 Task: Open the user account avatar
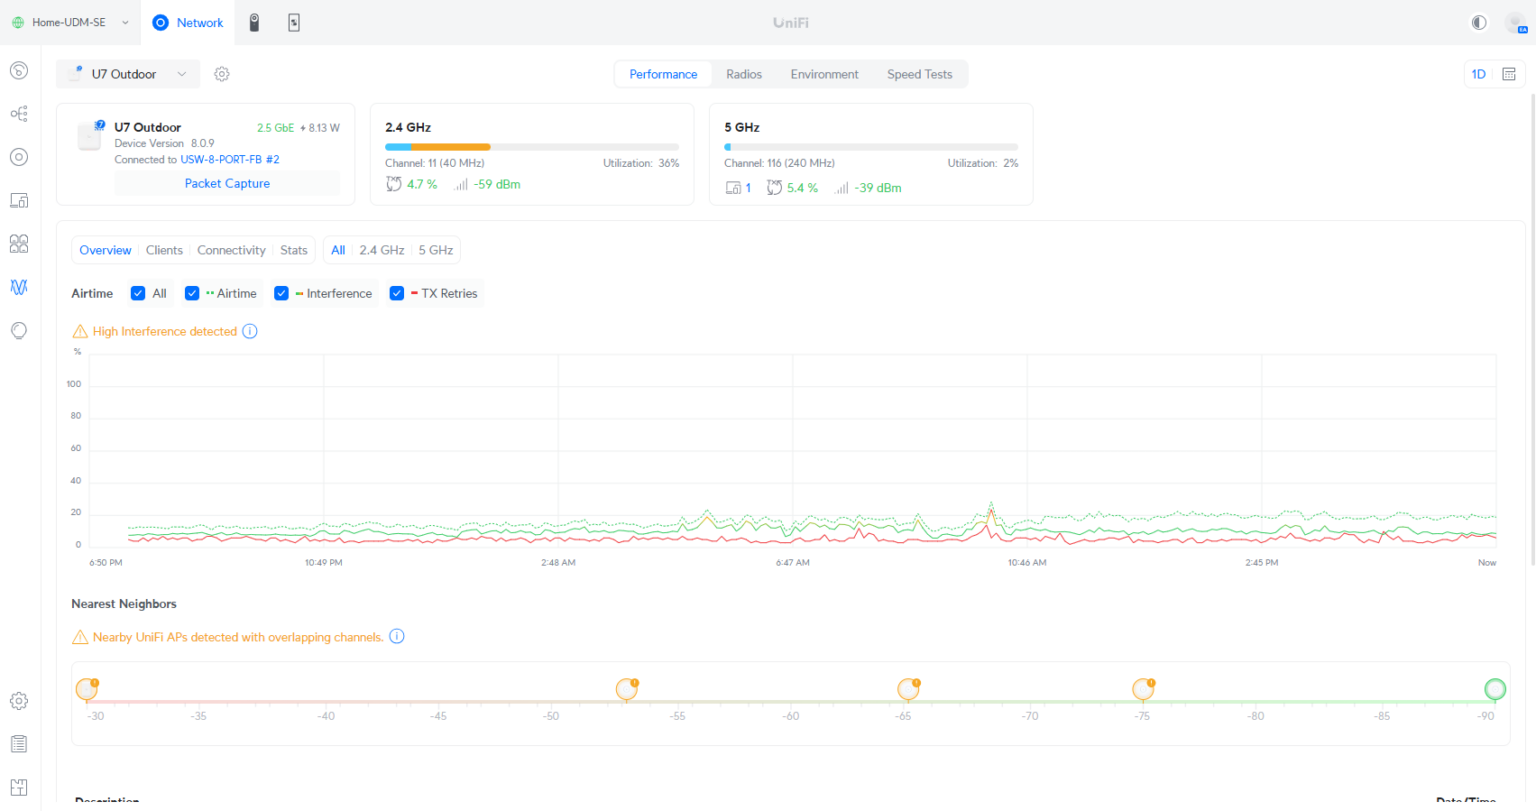[1516, 22]
